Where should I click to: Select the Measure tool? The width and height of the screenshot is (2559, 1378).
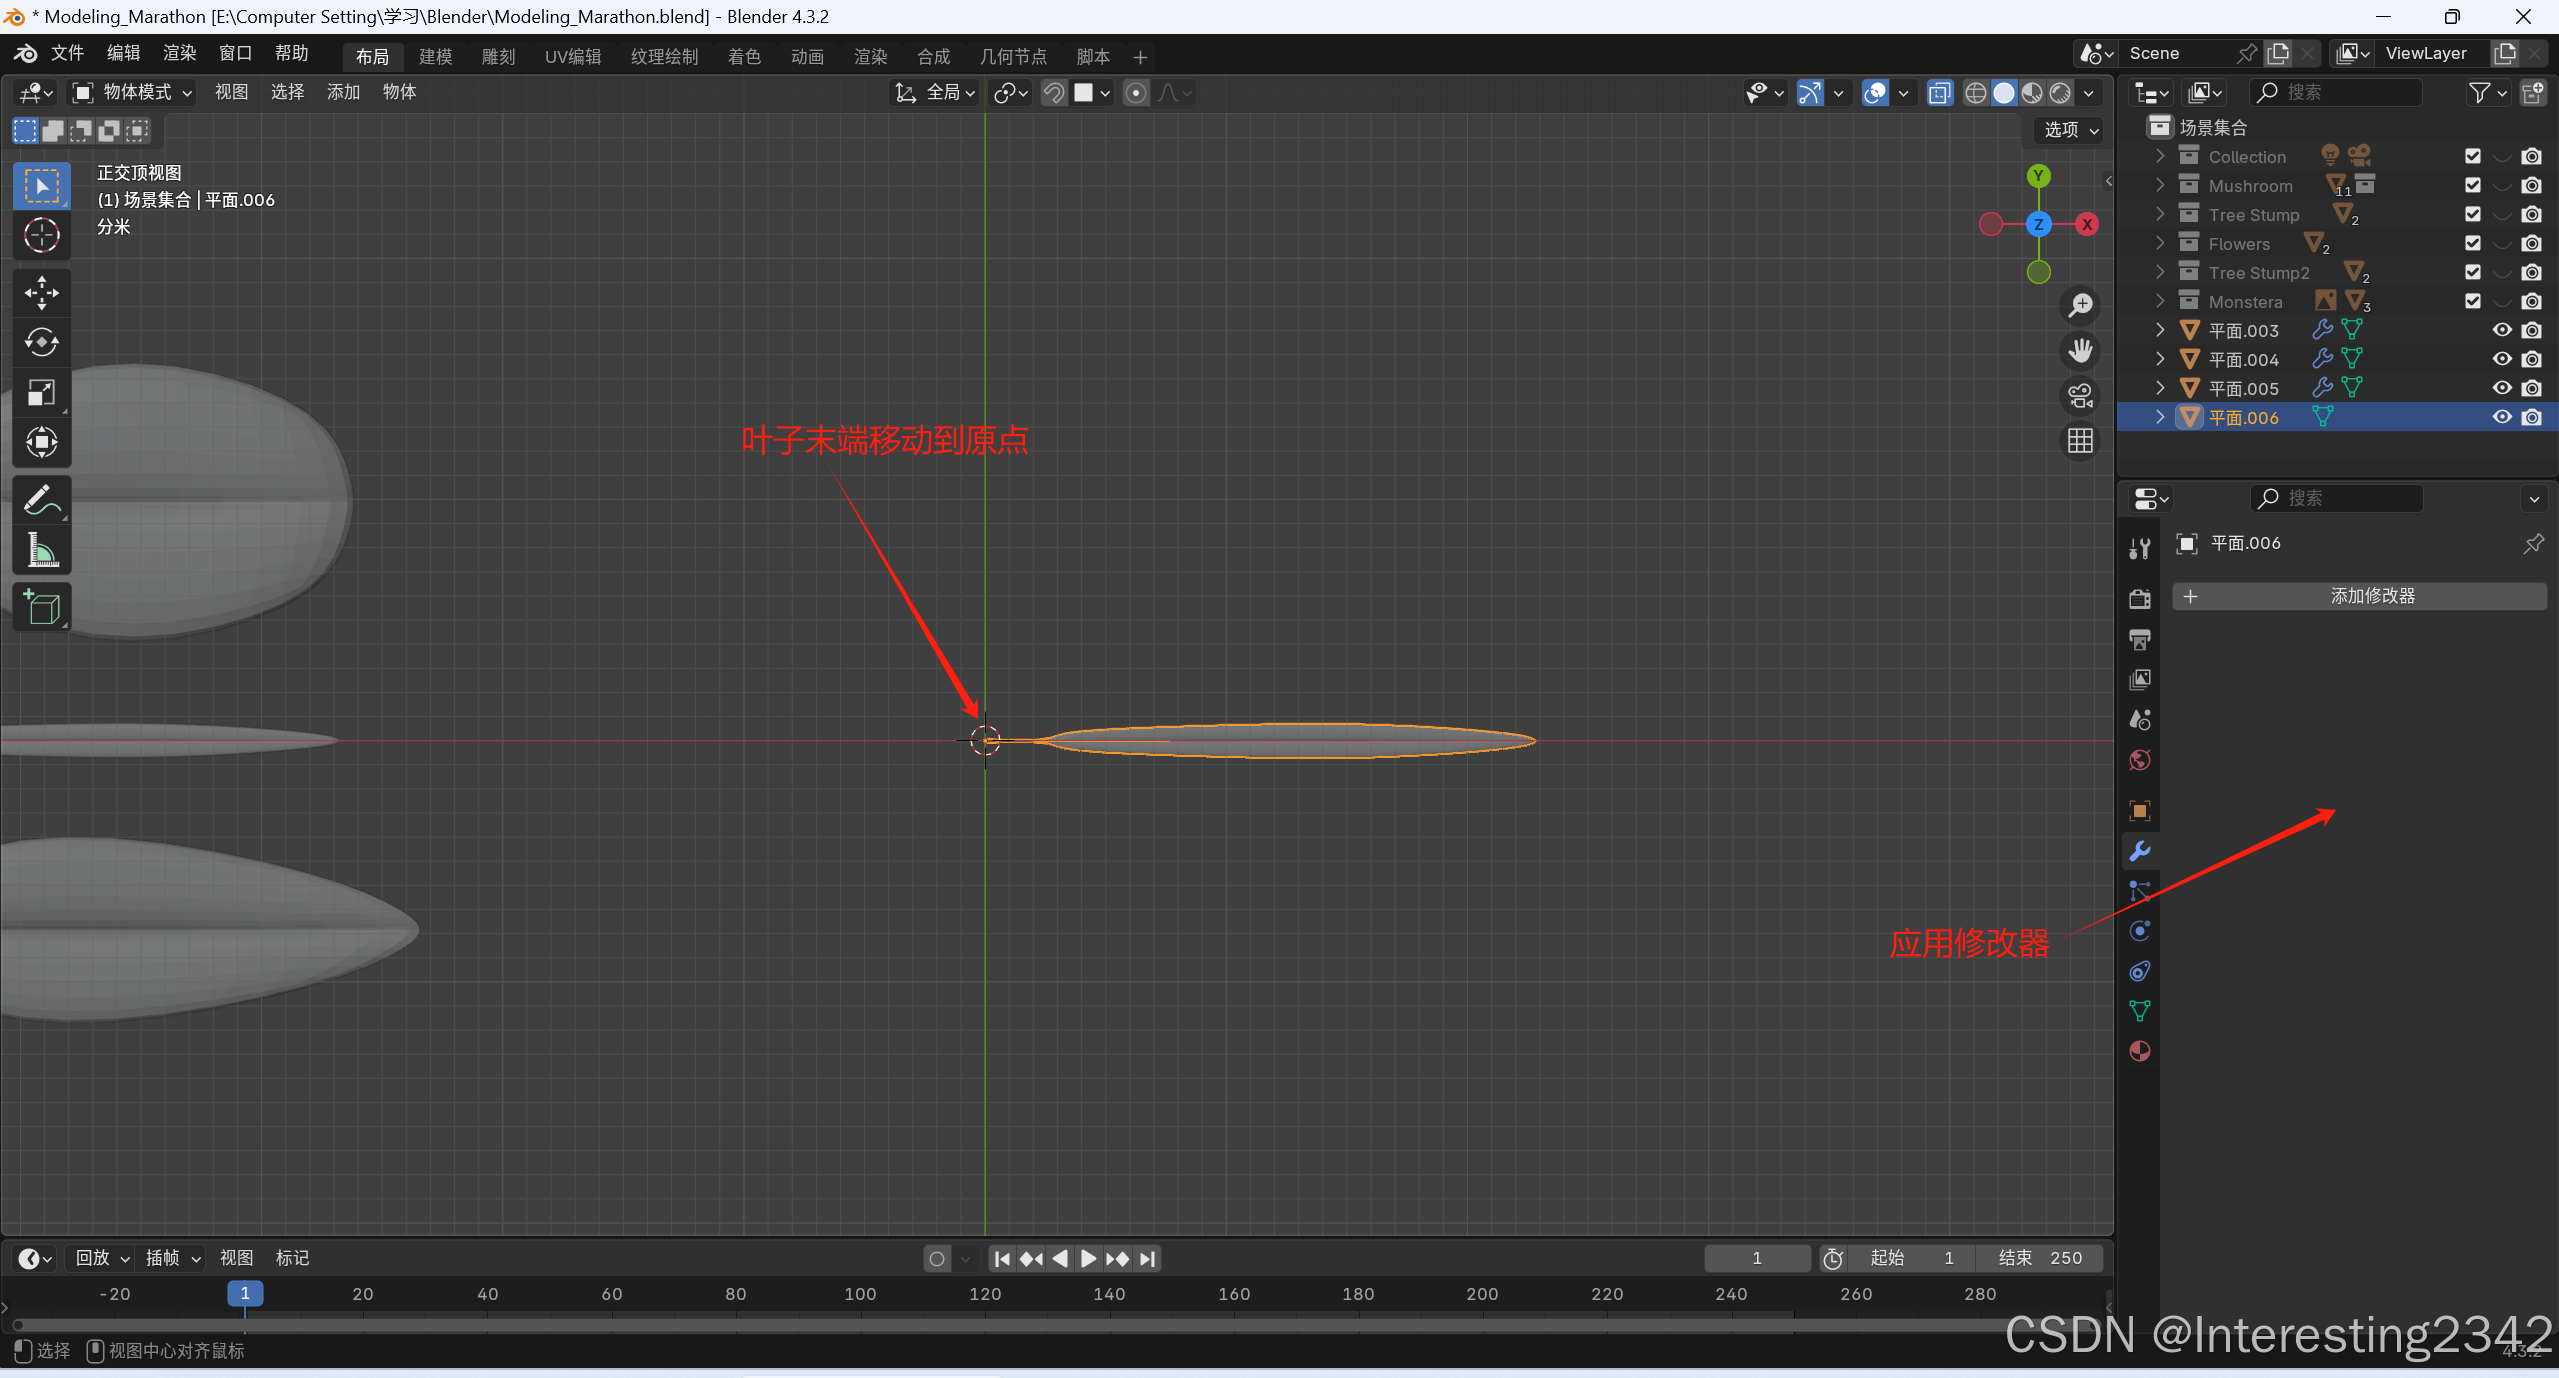pos(41,550)
